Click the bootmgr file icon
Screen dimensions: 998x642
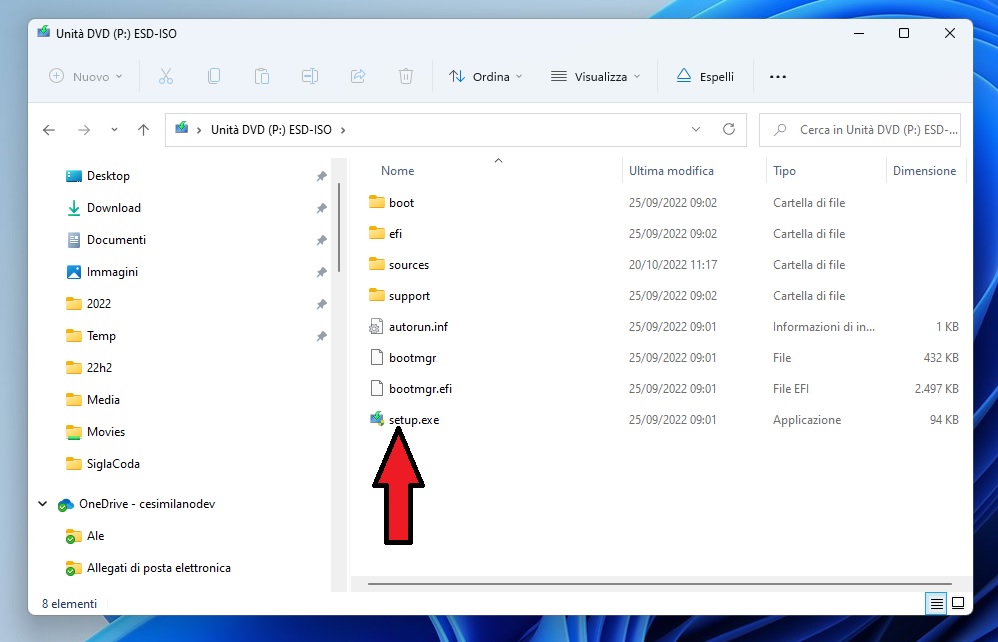[x=377, y=357]
